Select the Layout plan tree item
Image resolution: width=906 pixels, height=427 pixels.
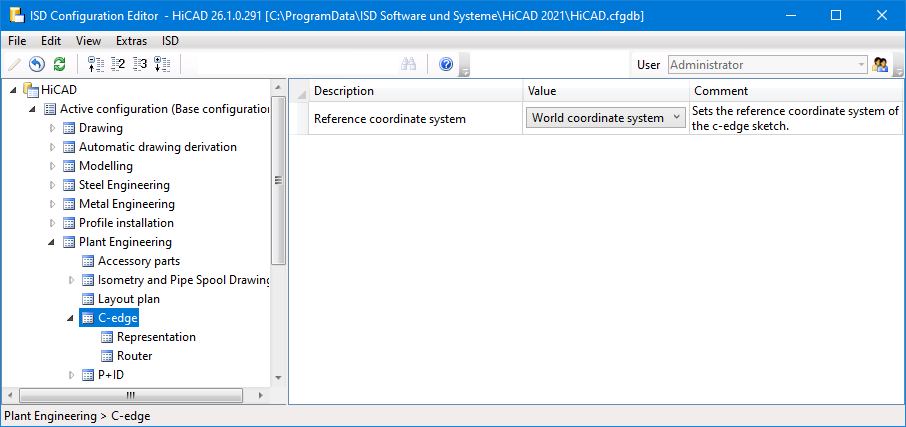(129, 299)
